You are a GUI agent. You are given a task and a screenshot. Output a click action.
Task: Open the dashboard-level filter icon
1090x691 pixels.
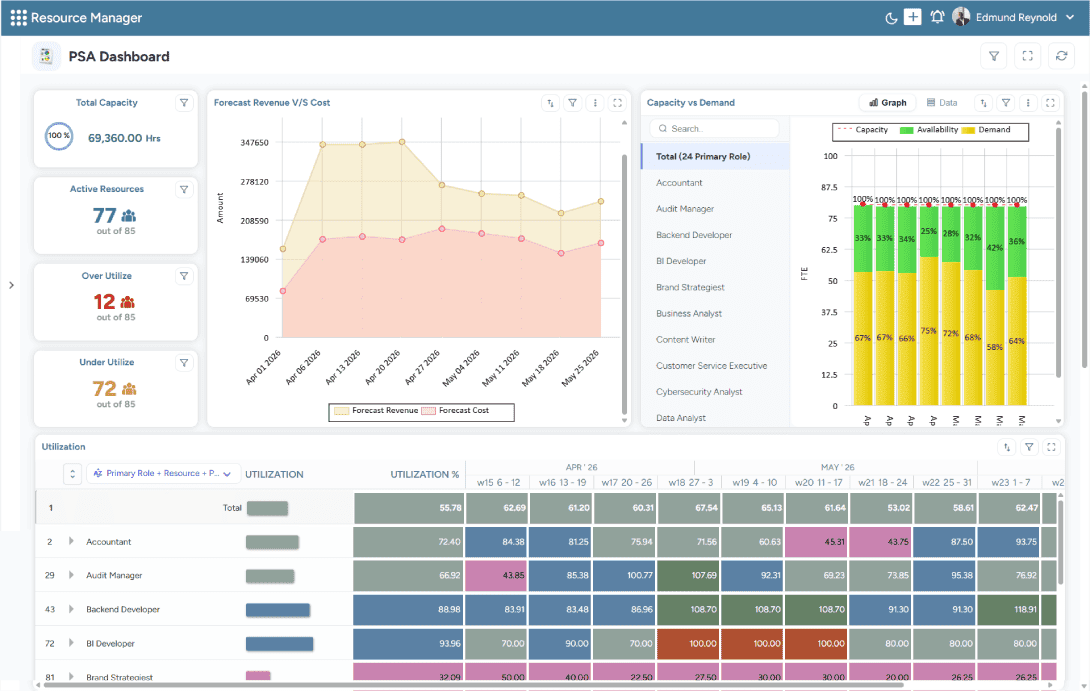pyautogui.click(x=994, y=56)
